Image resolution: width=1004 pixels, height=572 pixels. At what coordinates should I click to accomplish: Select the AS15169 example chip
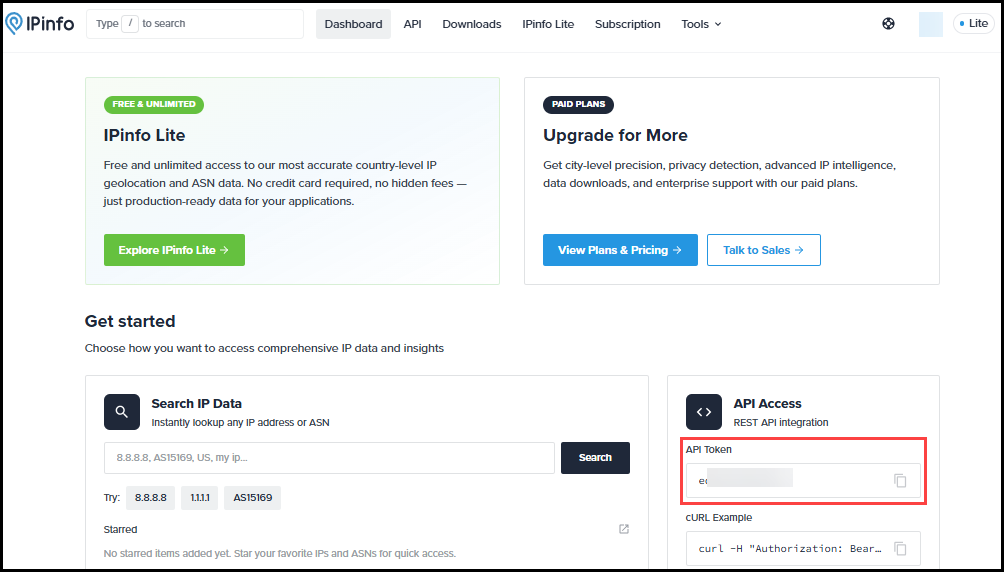tap(252, 498)
